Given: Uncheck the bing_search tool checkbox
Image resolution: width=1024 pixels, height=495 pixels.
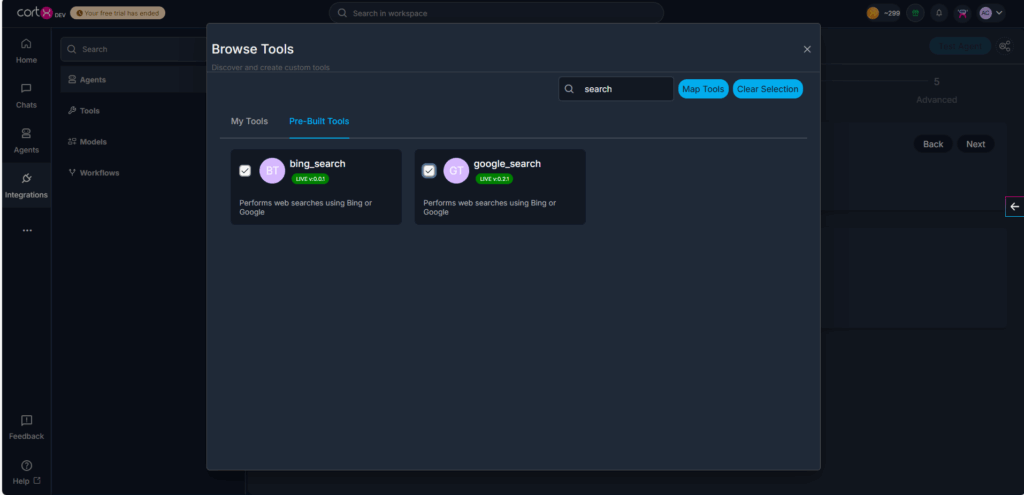Looking at the screenshot, I should pos(245,171).
